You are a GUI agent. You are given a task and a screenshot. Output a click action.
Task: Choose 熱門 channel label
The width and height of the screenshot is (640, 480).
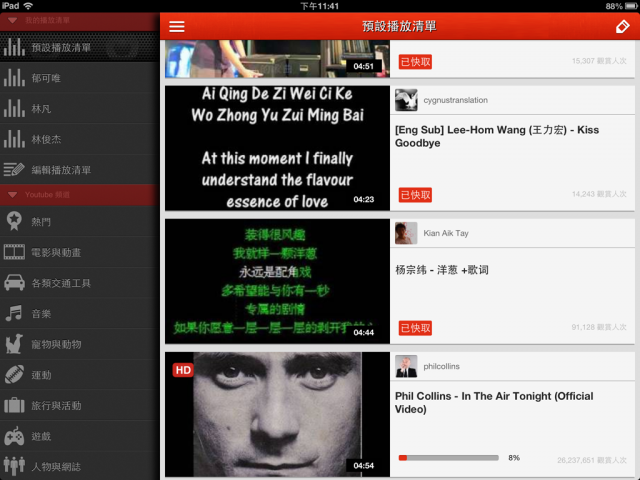[x=41, y=222]
